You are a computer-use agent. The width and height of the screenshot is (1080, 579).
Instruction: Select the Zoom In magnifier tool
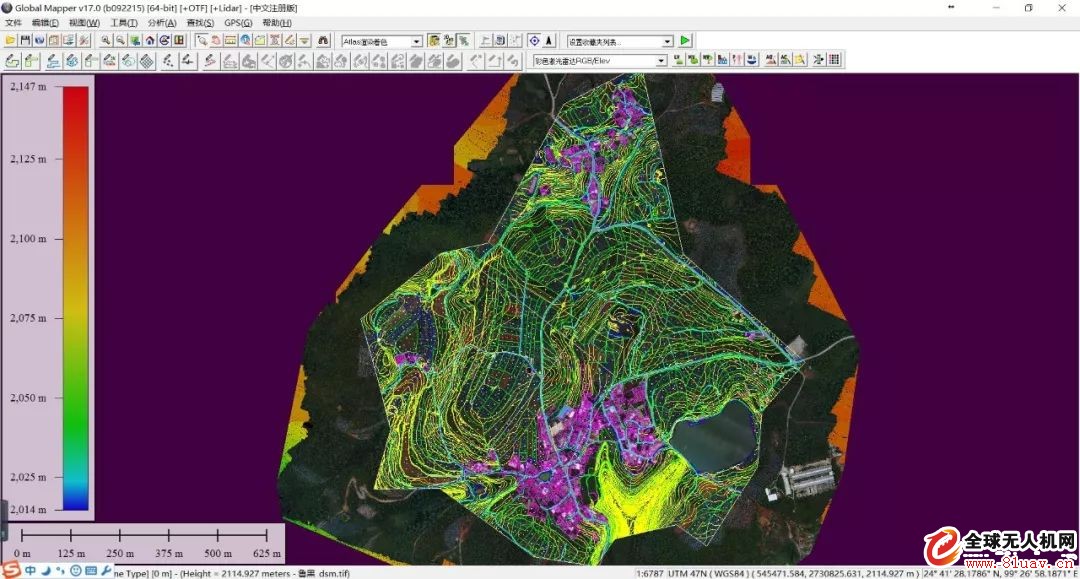click(105, 41)
